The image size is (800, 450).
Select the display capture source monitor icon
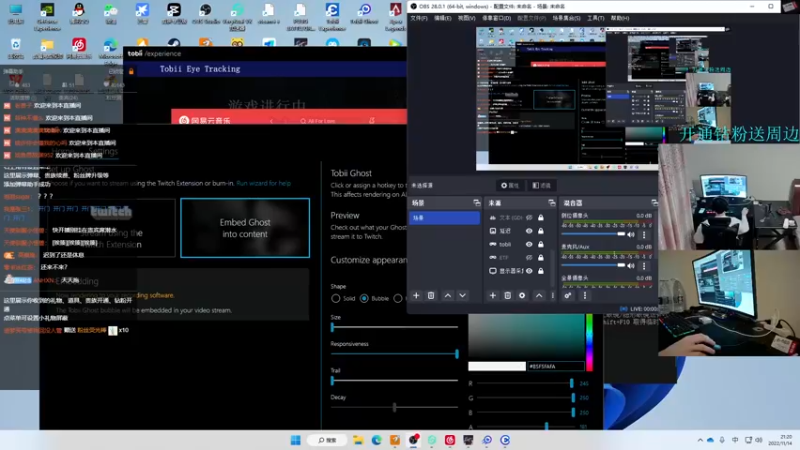(x=493, y=271)
